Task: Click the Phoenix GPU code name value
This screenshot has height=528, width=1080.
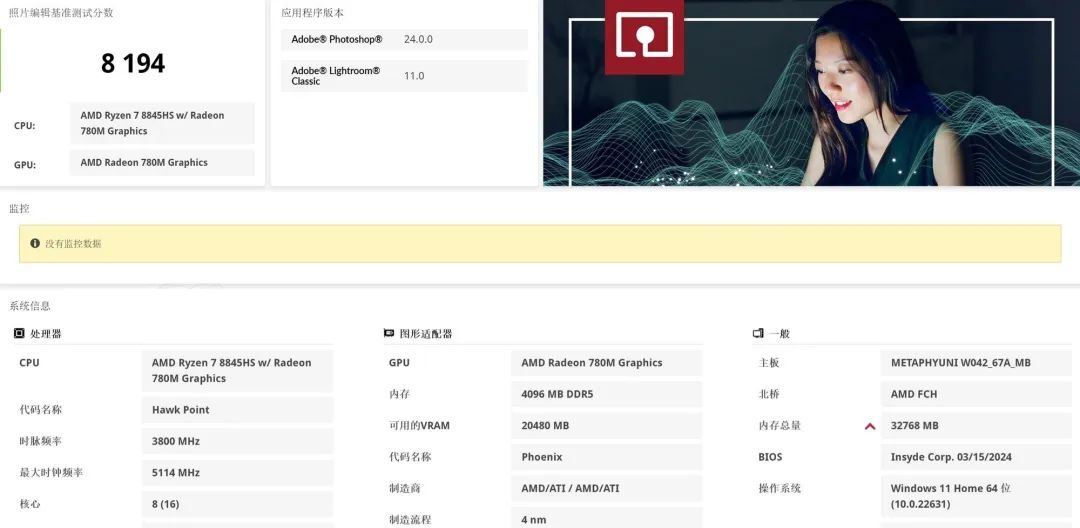Action: [607, 457]
